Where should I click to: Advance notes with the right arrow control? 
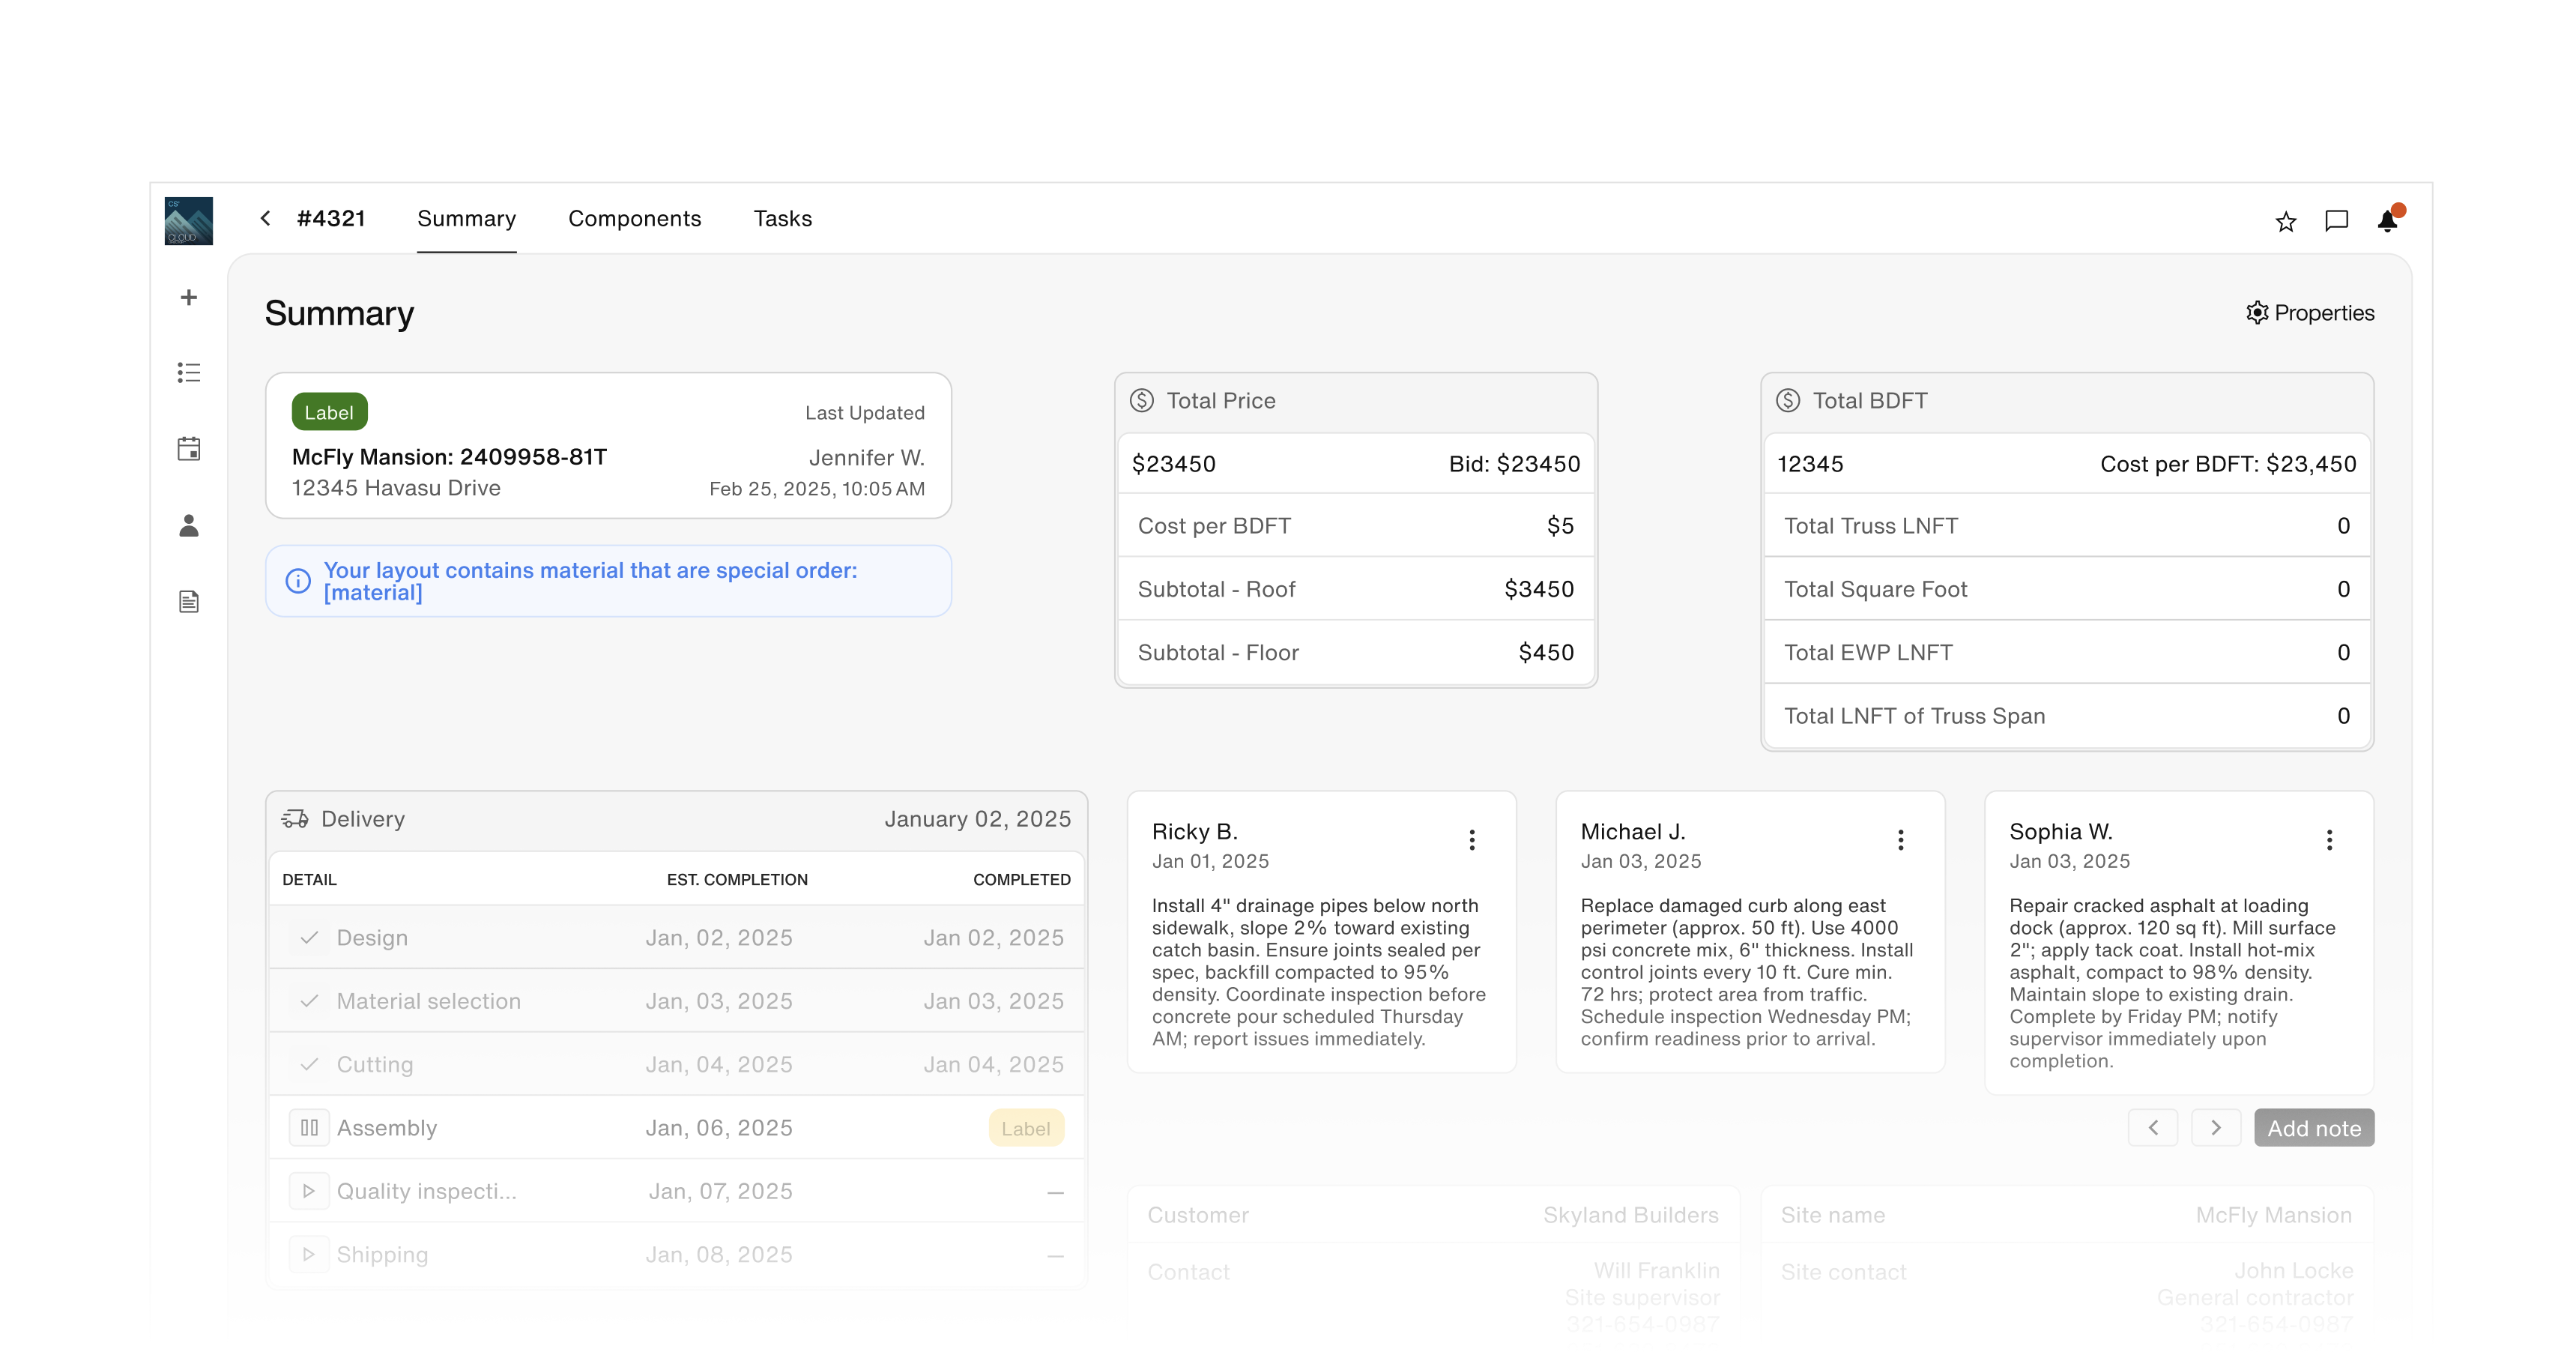pyautogui.click(x=2216, y=1127)
